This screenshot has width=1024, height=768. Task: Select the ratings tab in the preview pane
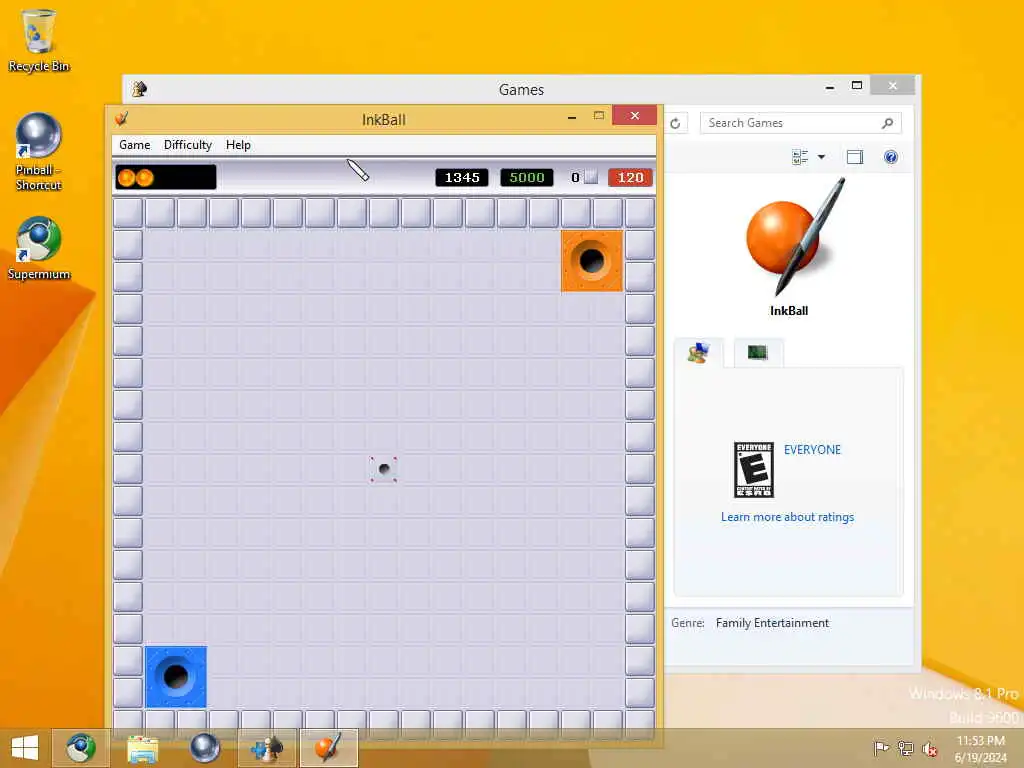[x=699, y=353]
